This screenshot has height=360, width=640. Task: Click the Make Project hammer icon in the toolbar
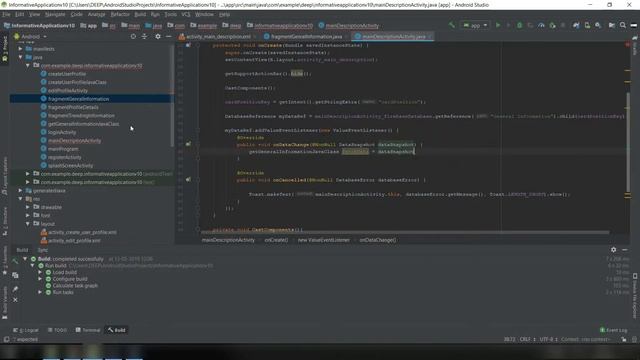pyautogui.click(x=451, y=25)
